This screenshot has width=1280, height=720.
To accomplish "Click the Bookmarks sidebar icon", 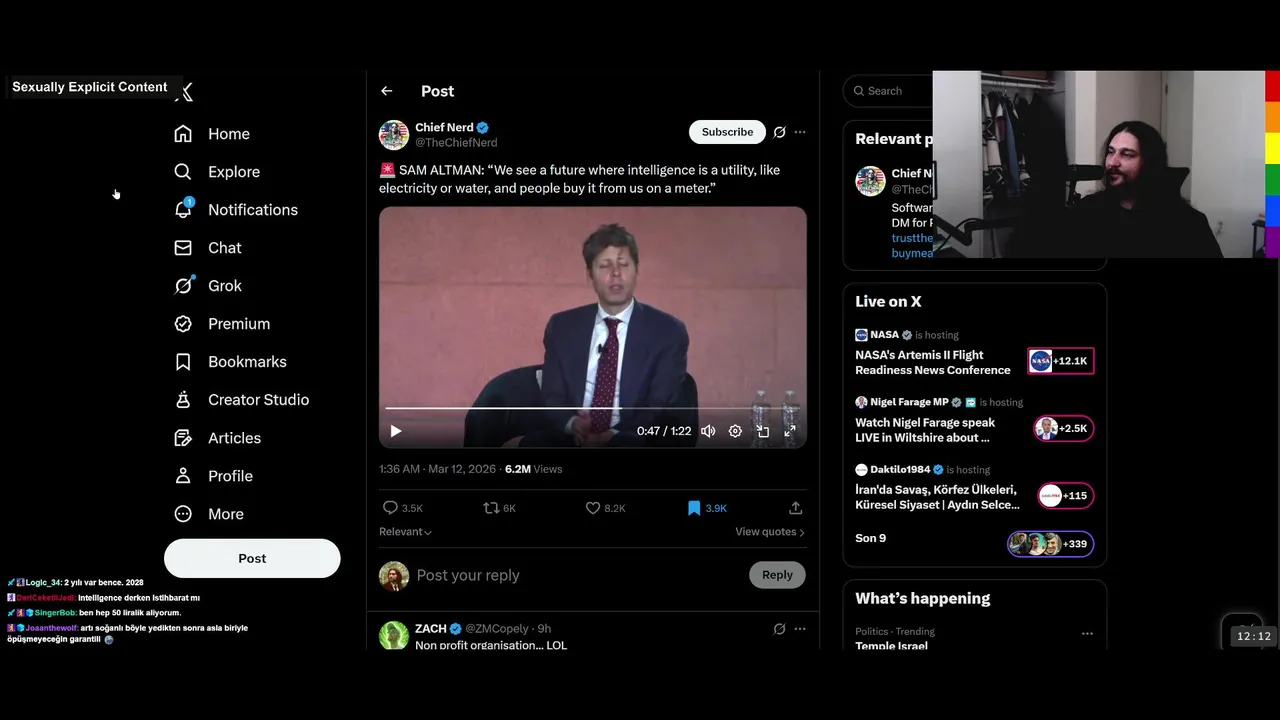I will pos(183,362).
